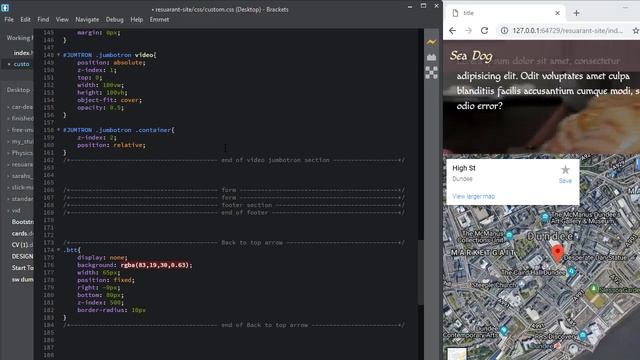This screenshot has width=640, height=360.
Task: Go back in the browser
Action: click(452, 31)
